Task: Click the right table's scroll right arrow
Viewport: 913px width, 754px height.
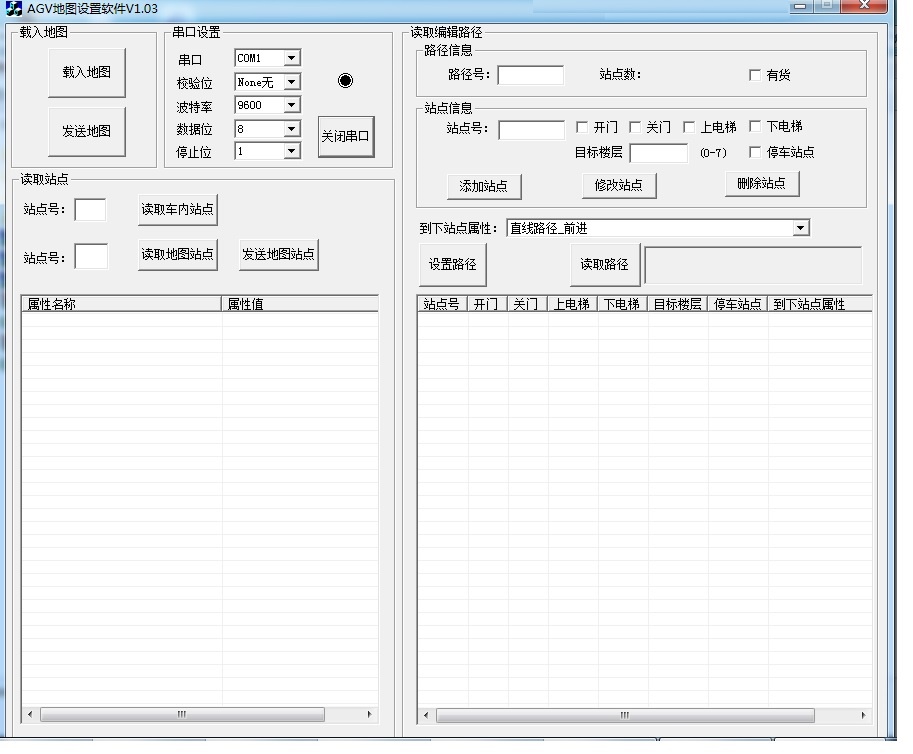Action: [x=866, y=715]
